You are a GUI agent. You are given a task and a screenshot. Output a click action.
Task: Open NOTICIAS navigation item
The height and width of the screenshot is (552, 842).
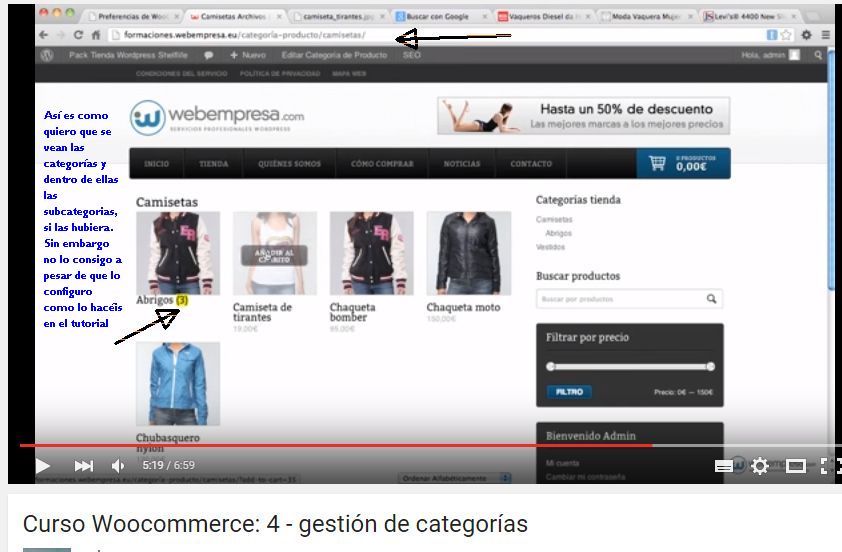pyautogui.click(x=461, y=163)
